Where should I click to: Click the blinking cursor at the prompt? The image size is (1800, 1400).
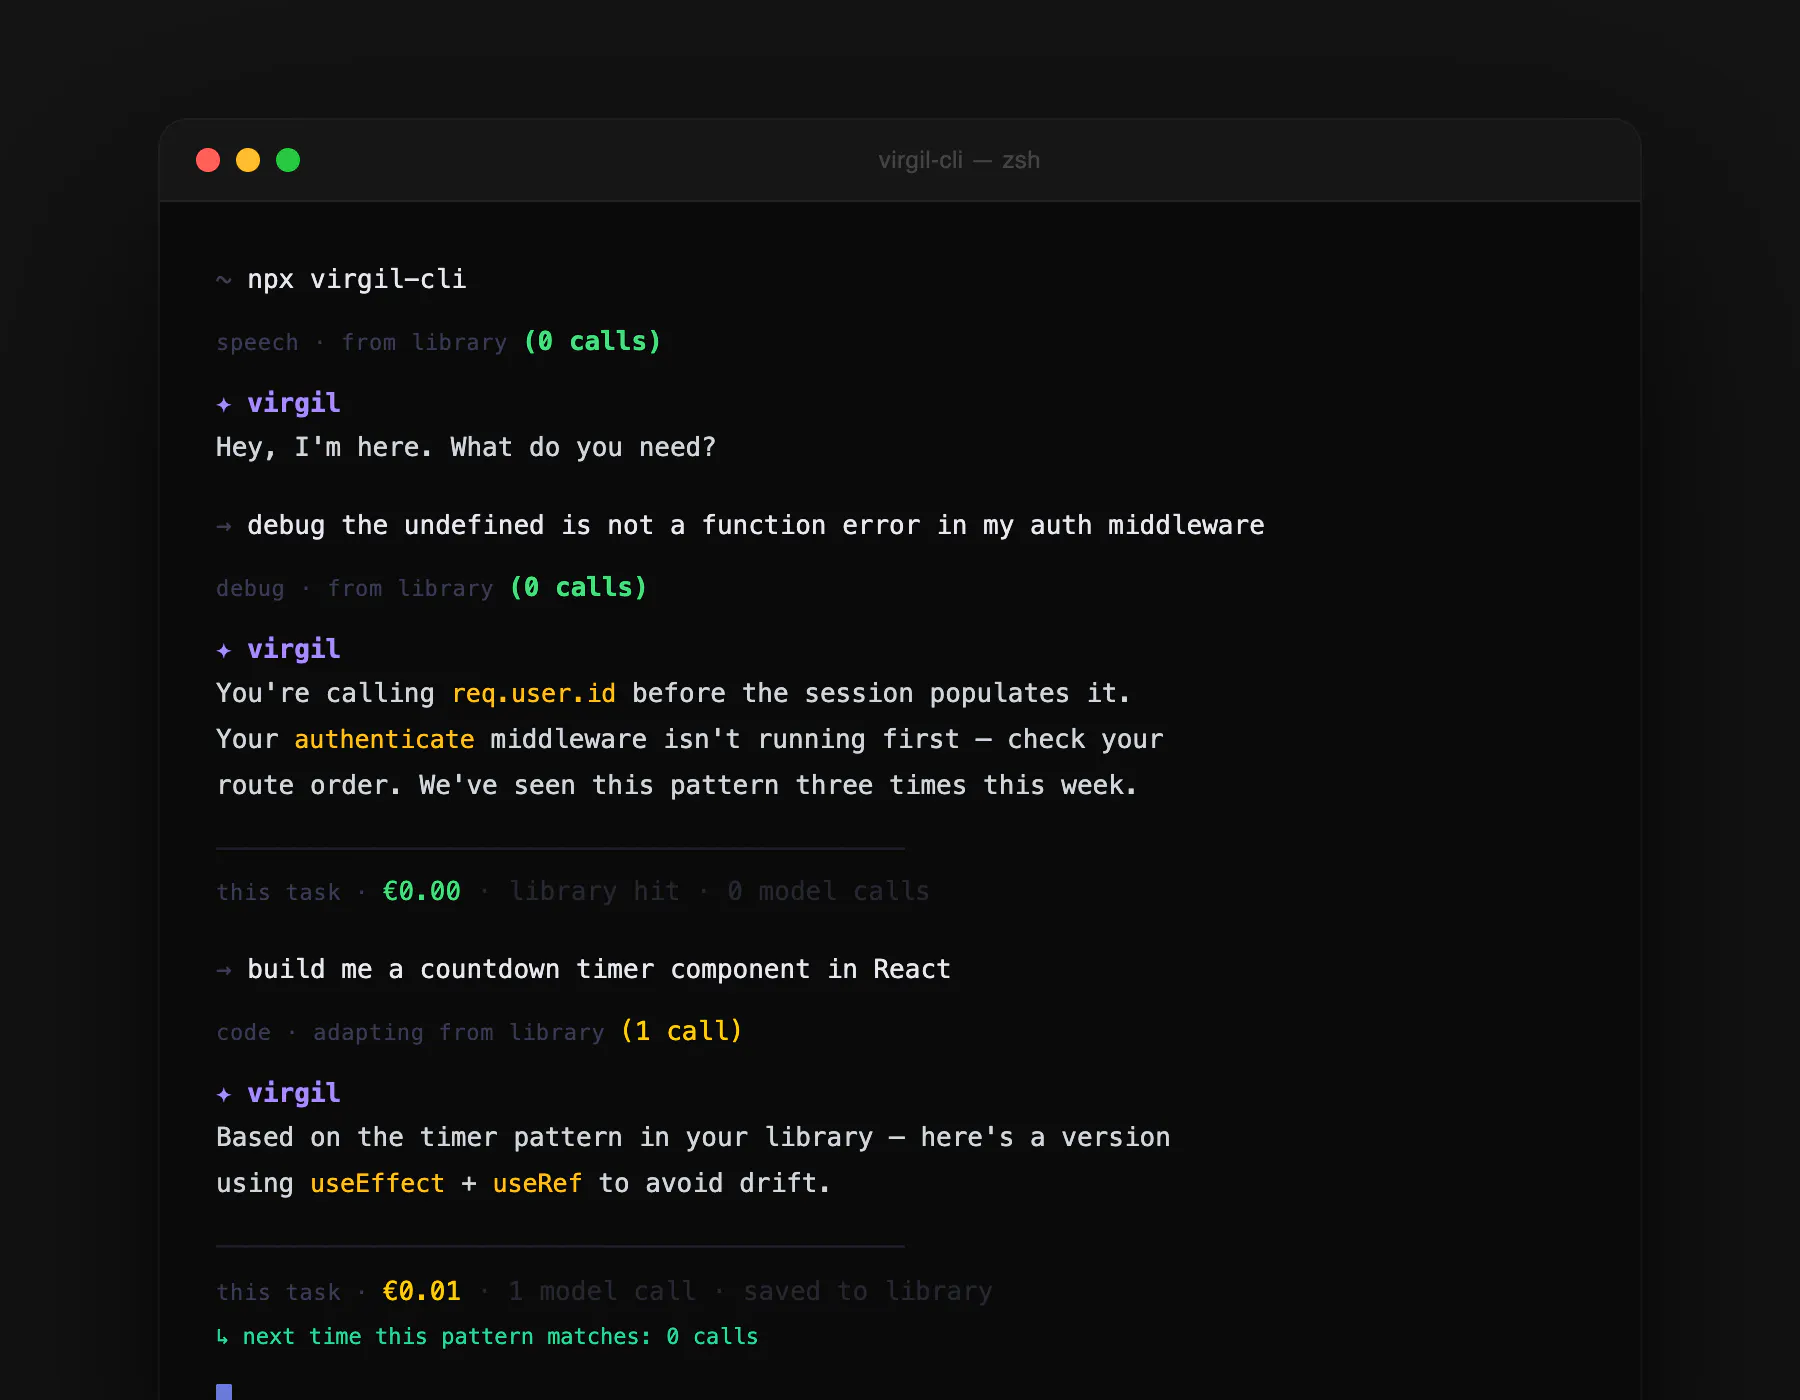224,1392
